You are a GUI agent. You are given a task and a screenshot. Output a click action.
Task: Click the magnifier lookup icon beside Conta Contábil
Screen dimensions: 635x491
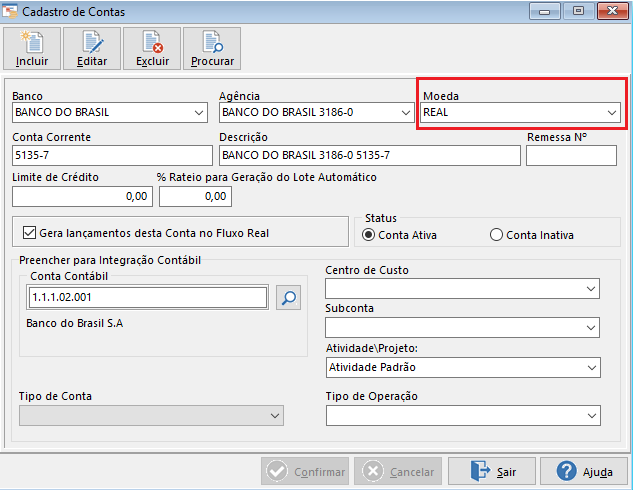(x=288, y=298)
